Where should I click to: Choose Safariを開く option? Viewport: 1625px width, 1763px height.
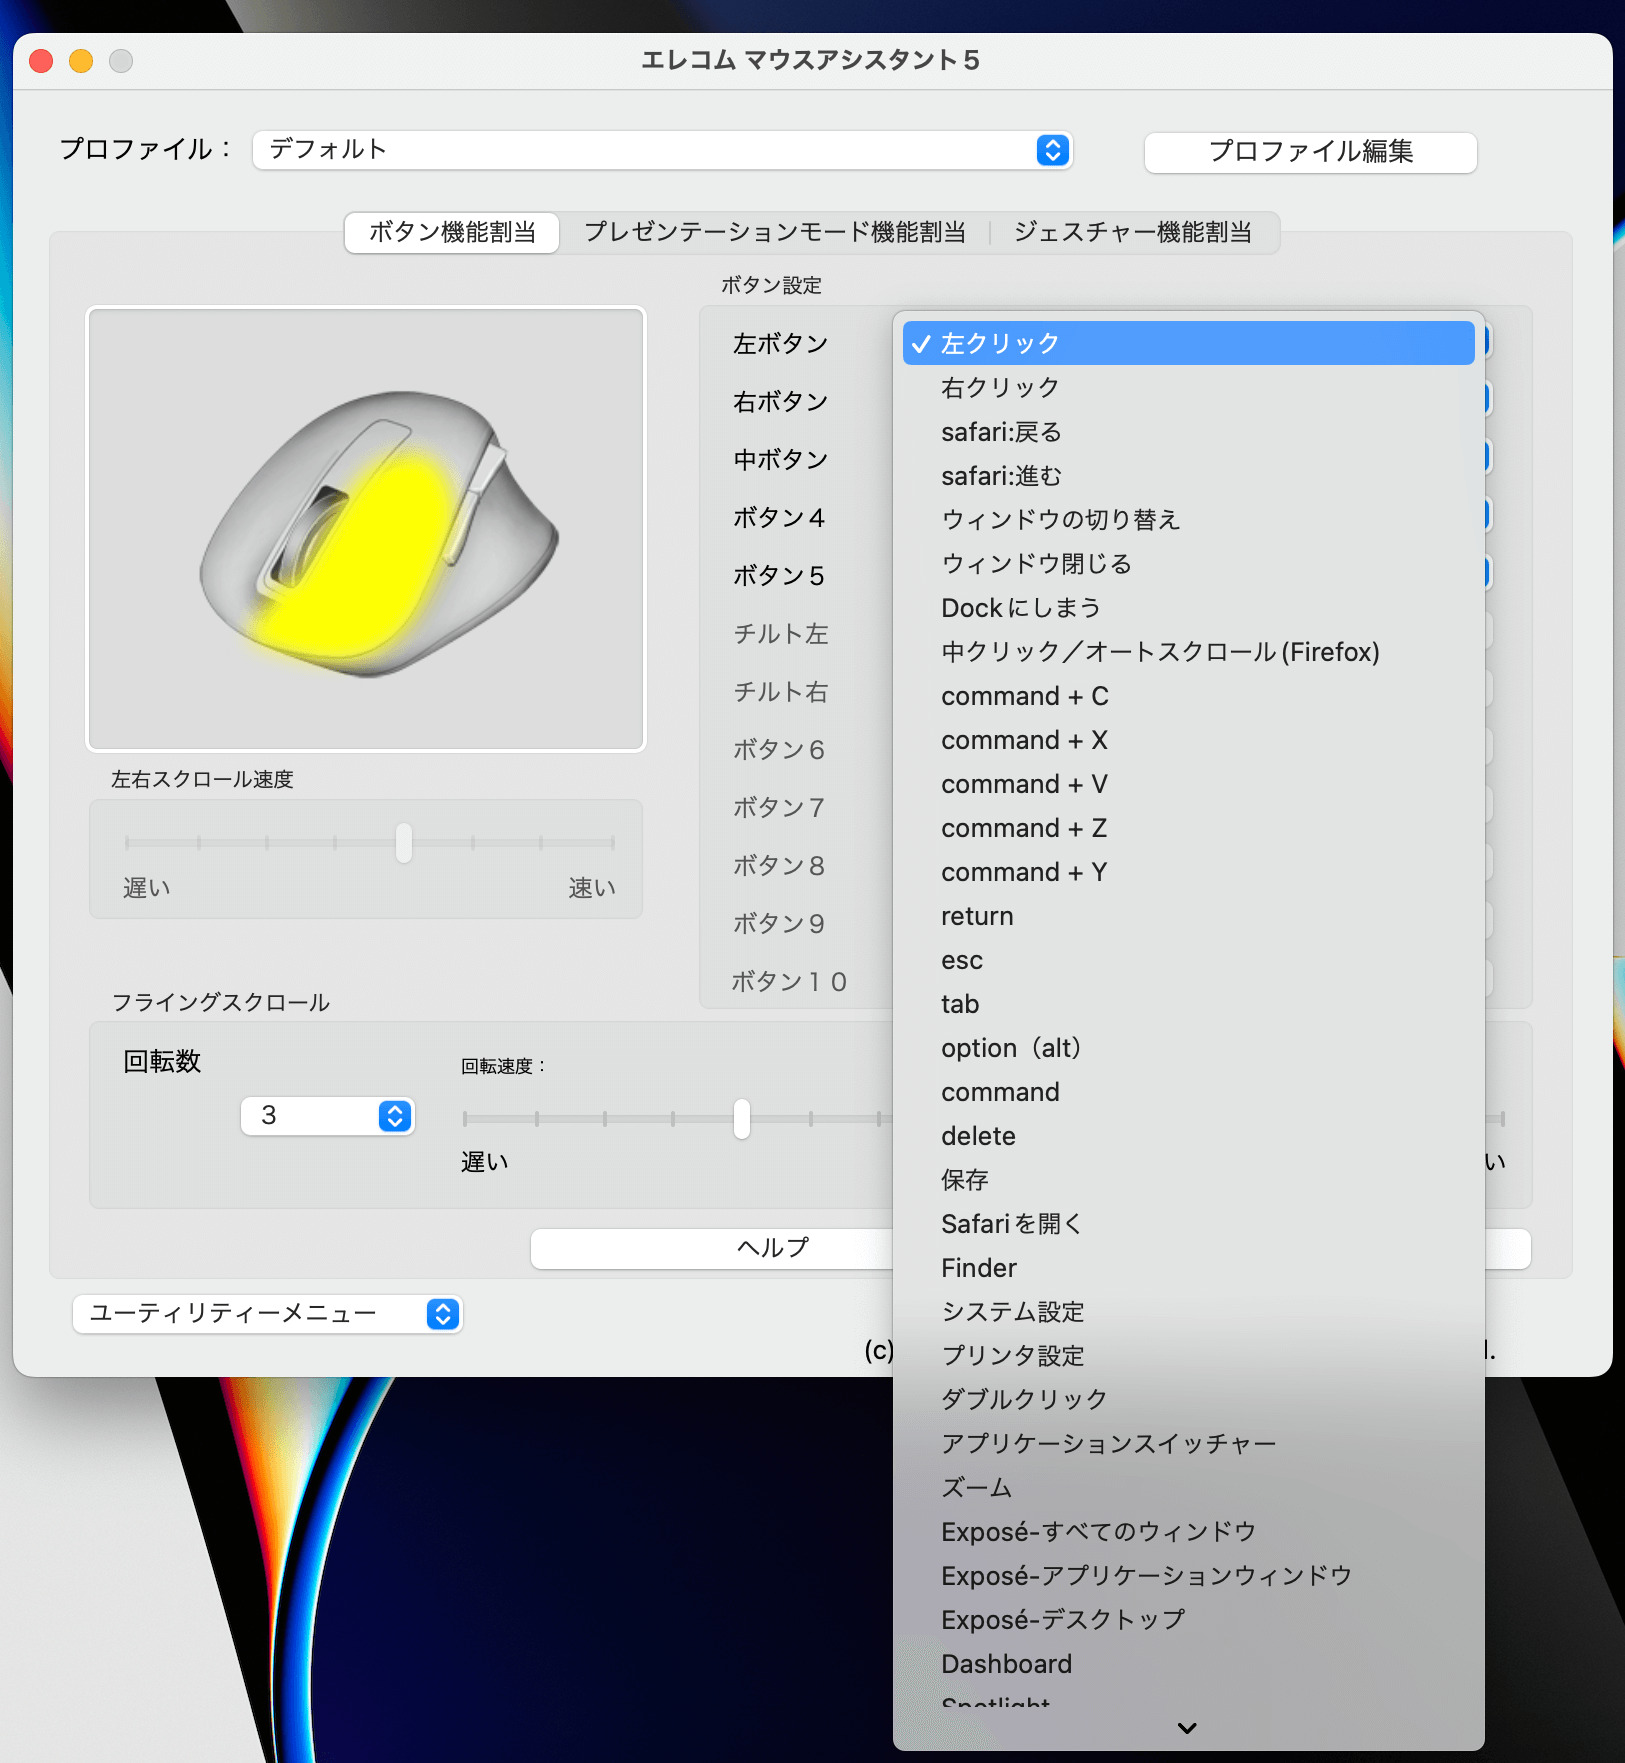pyautogui.click(x=1188, y=1223)
